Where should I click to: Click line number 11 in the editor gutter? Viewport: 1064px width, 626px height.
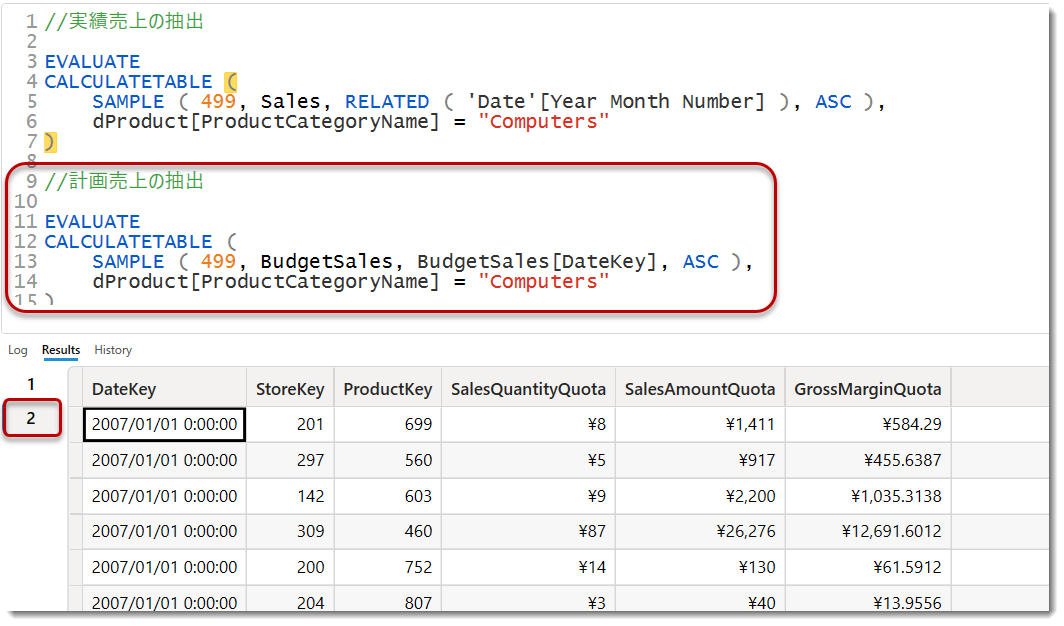26,222
